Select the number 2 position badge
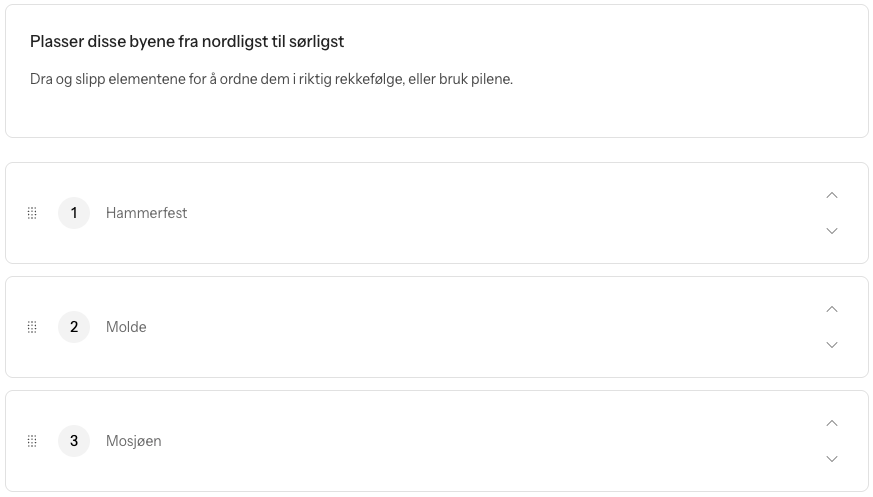This screenshot has height=497, width=873. 74,327
